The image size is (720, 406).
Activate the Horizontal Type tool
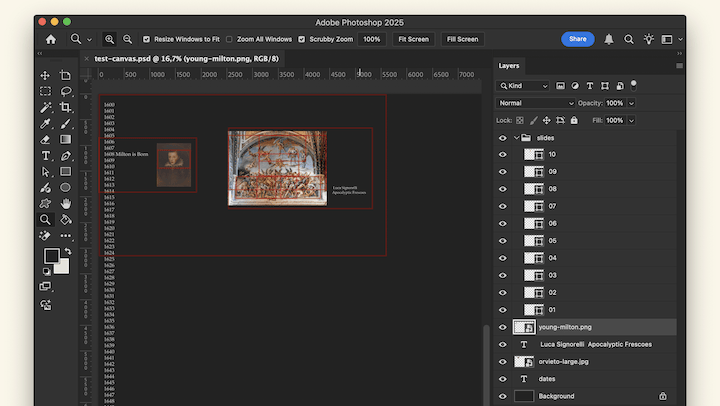coord(45,155)
